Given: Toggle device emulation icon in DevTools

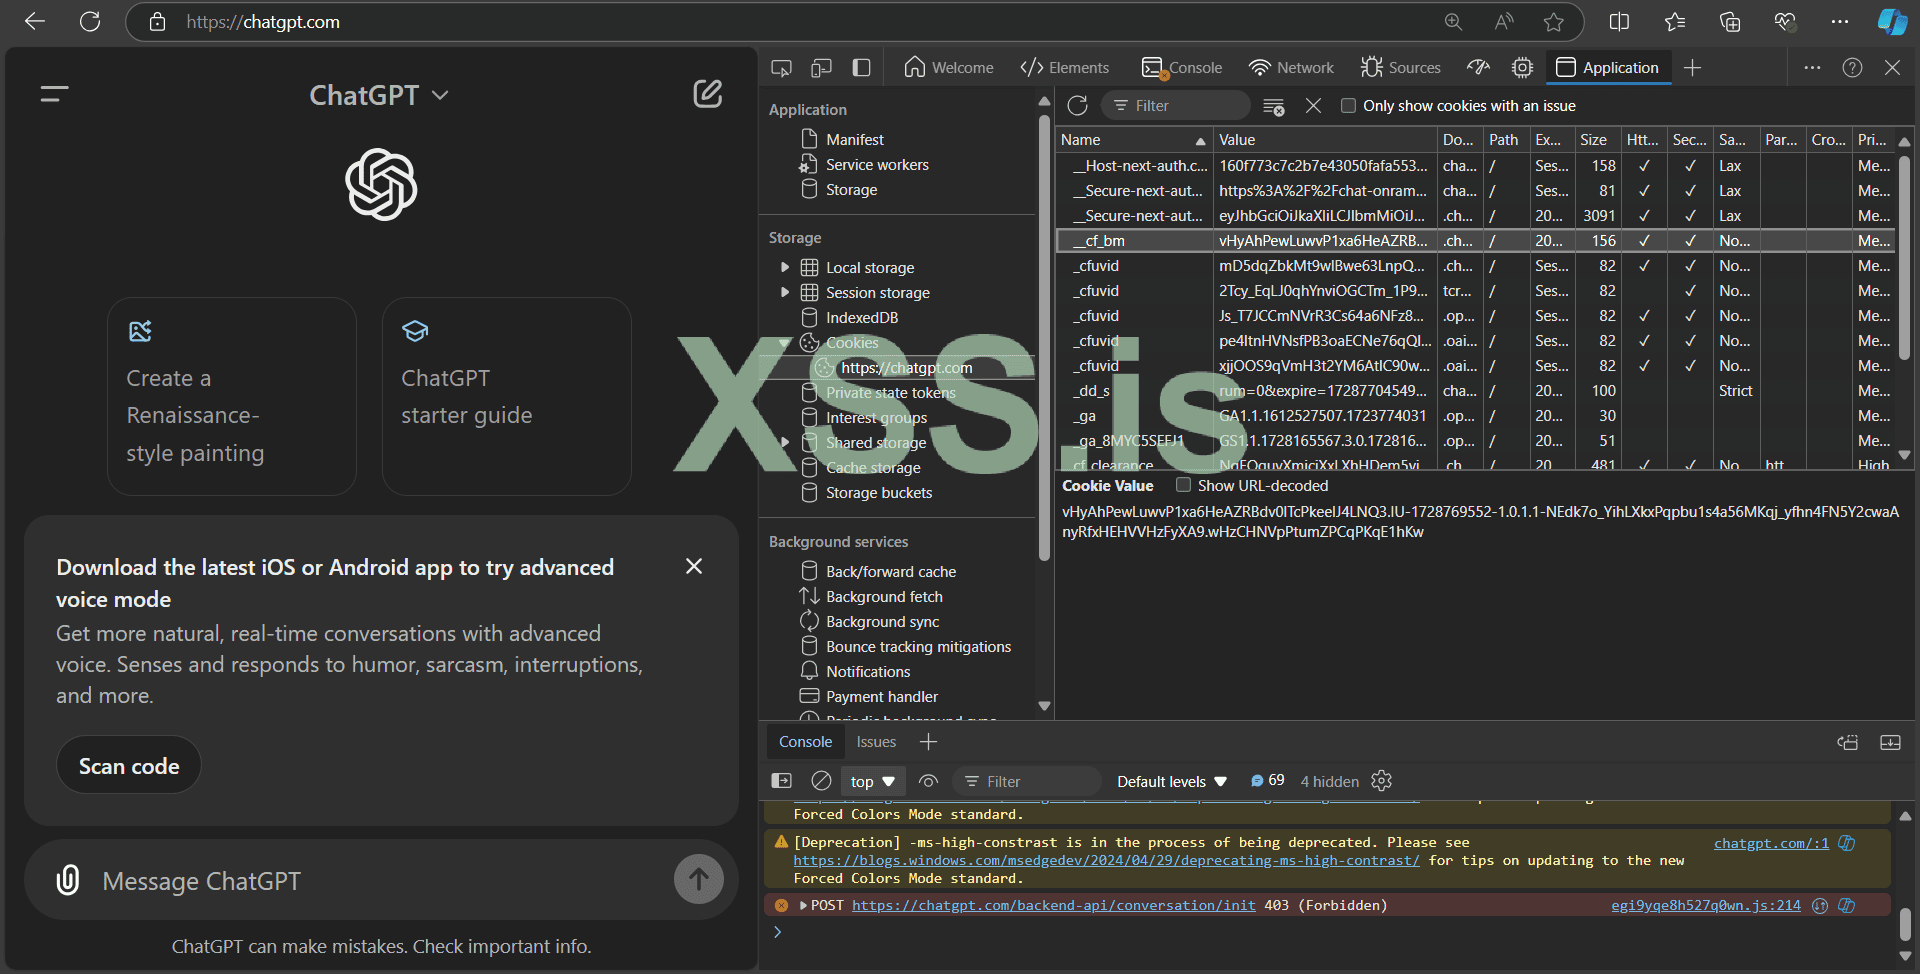Looking at the screenshot, I should pyautogui.click(x=821, y=68).
